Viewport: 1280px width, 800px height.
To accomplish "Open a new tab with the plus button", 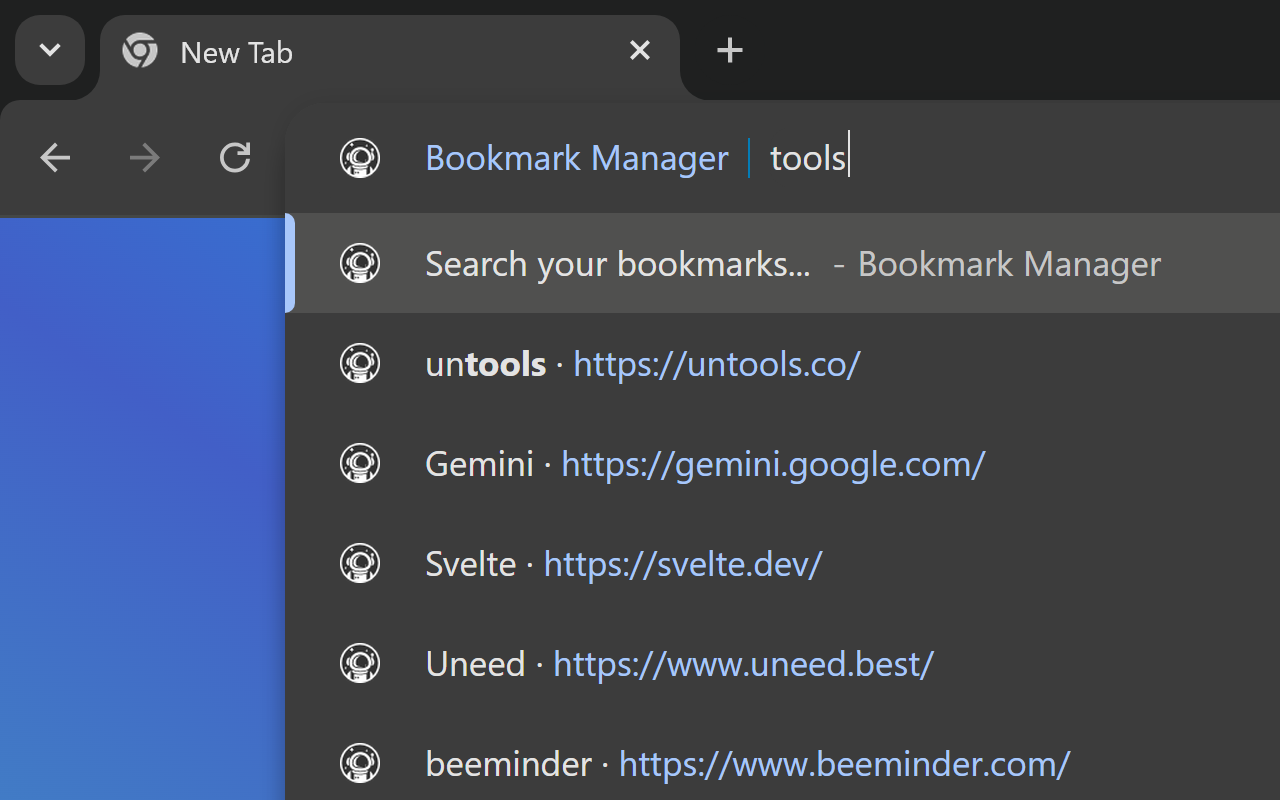I will coord(729,50).
